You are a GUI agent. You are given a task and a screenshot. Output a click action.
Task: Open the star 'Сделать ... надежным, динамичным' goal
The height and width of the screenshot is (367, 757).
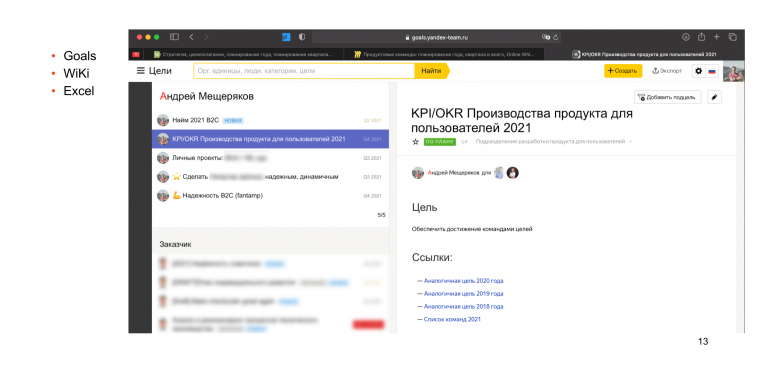pos(270,177)
